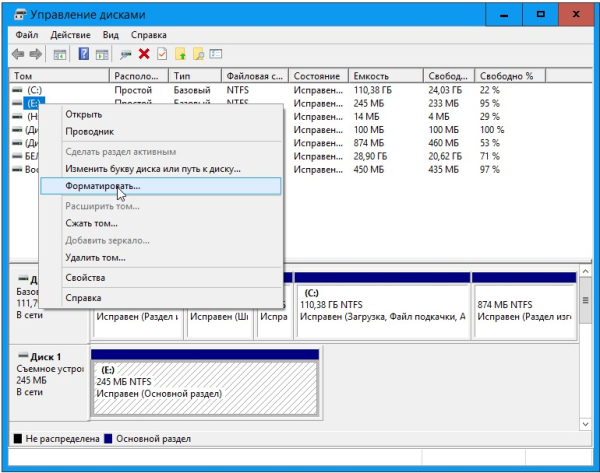Click the scroll up arrow in disk pane
The height and width of the screenshot is (473, 600).
(x=585, y=271)
